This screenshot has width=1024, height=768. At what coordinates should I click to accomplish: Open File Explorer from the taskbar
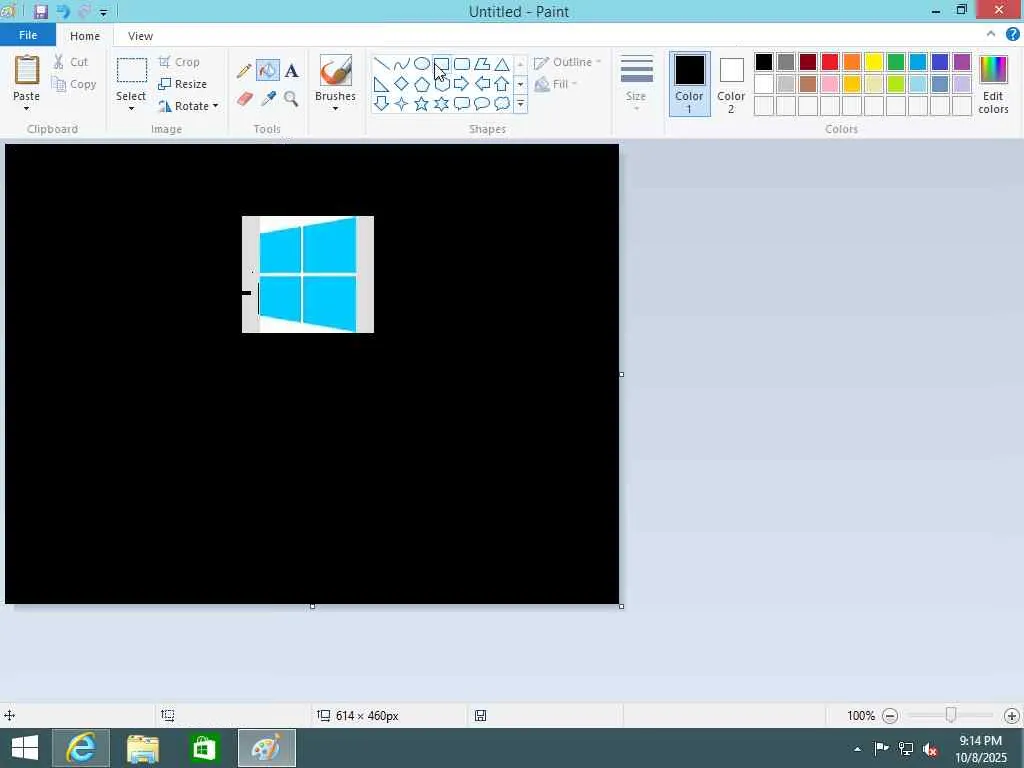click(143, 748)
